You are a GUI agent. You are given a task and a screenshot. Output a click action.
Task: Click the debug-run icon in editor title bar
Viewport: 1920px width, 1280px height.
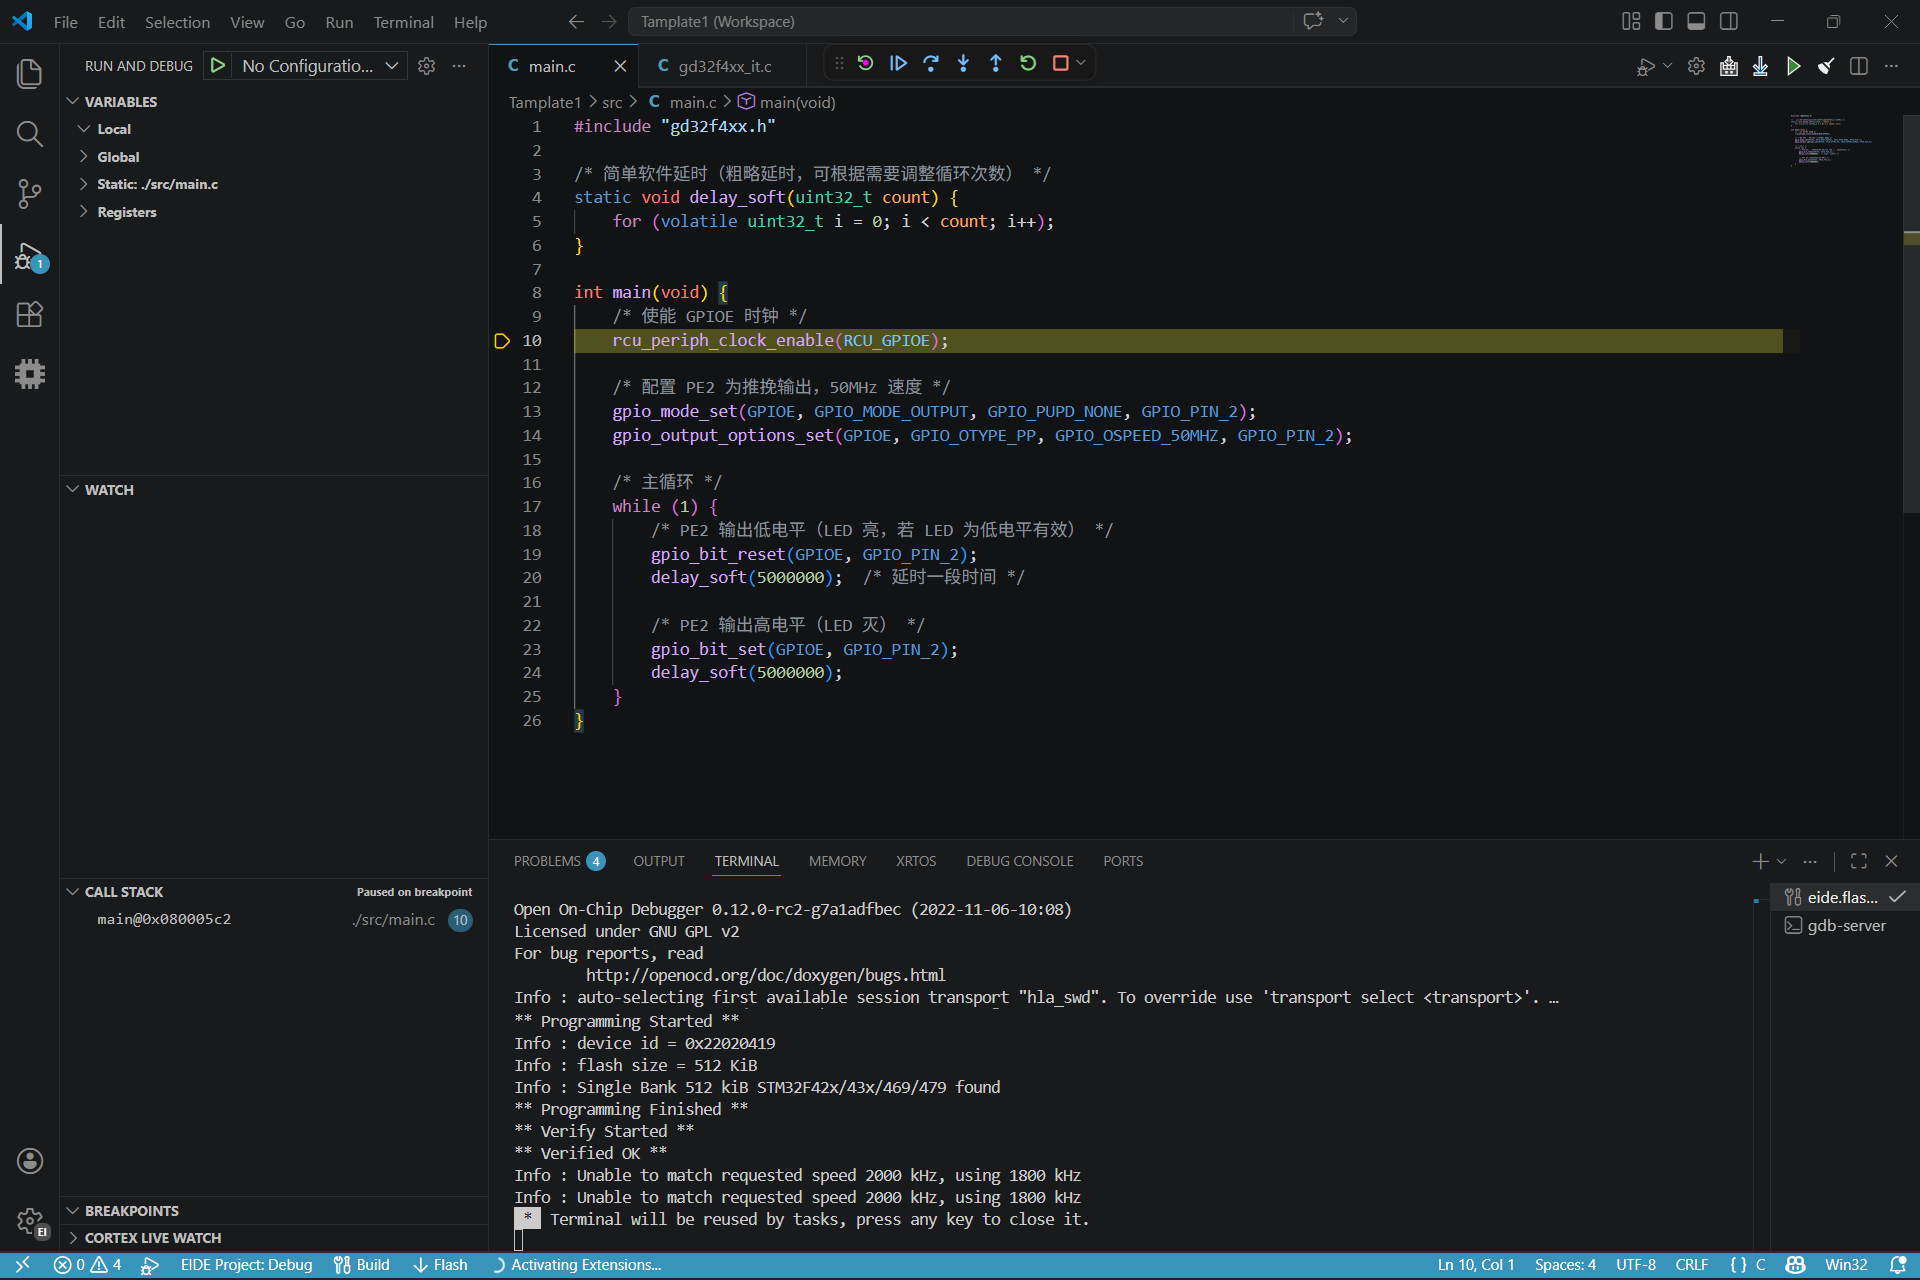tap(1646, 66)
